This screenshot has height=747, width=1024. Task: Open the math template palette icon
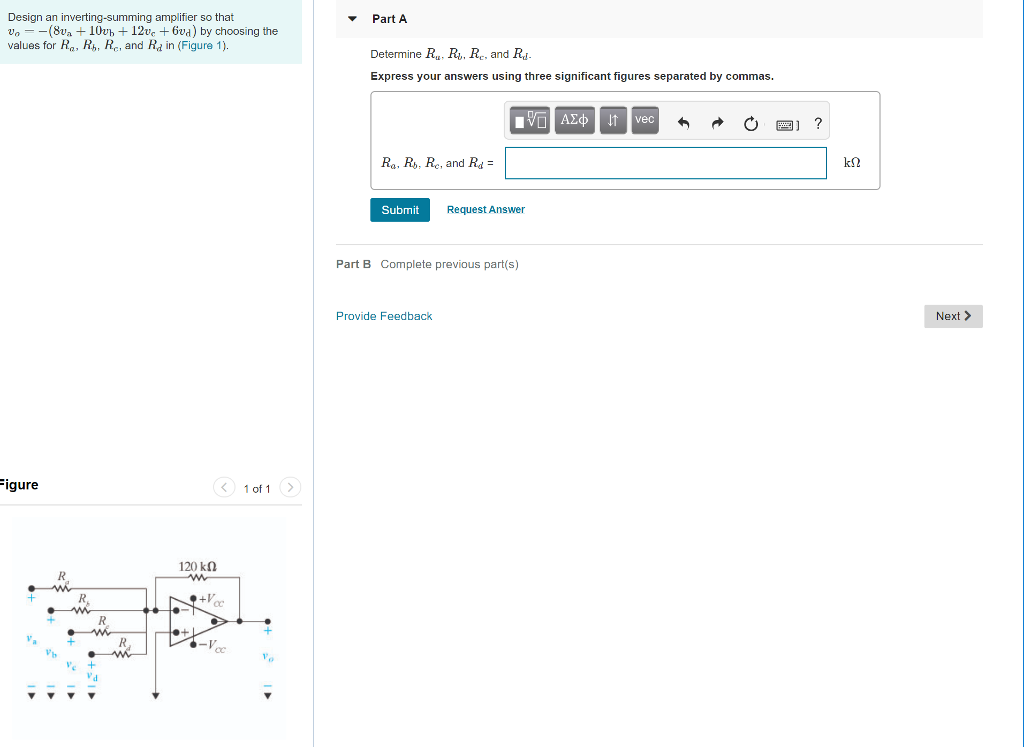pyautogui.click(x=529, y=119)
